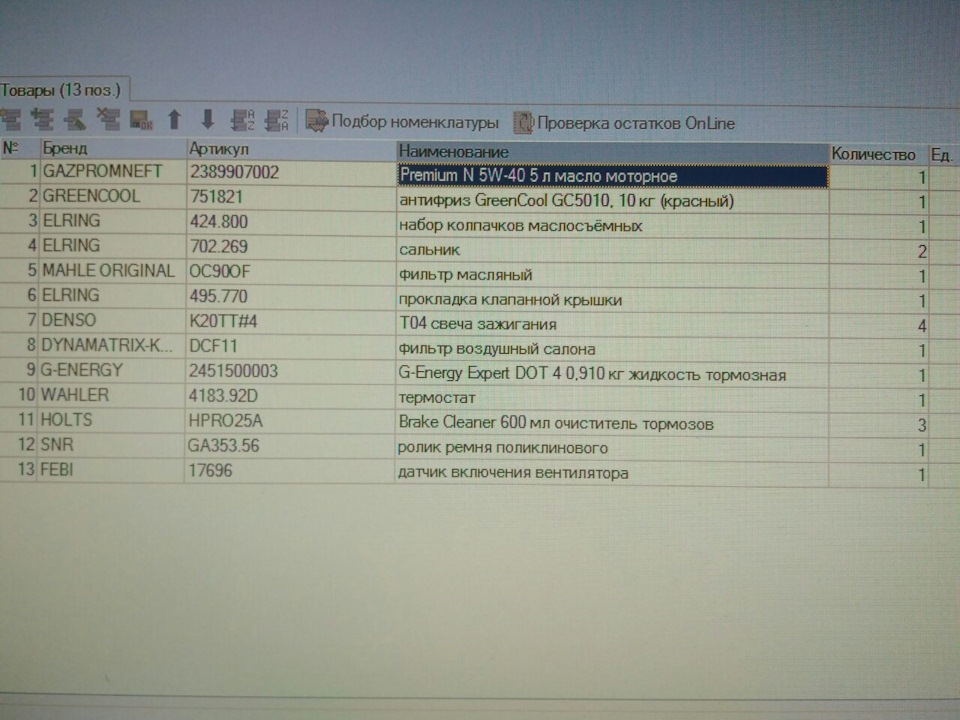Image resolution: width=960 pixels, height=720 pixels.
Task: Click quantity 2 in the сальник row
Action: click(878, 252)
